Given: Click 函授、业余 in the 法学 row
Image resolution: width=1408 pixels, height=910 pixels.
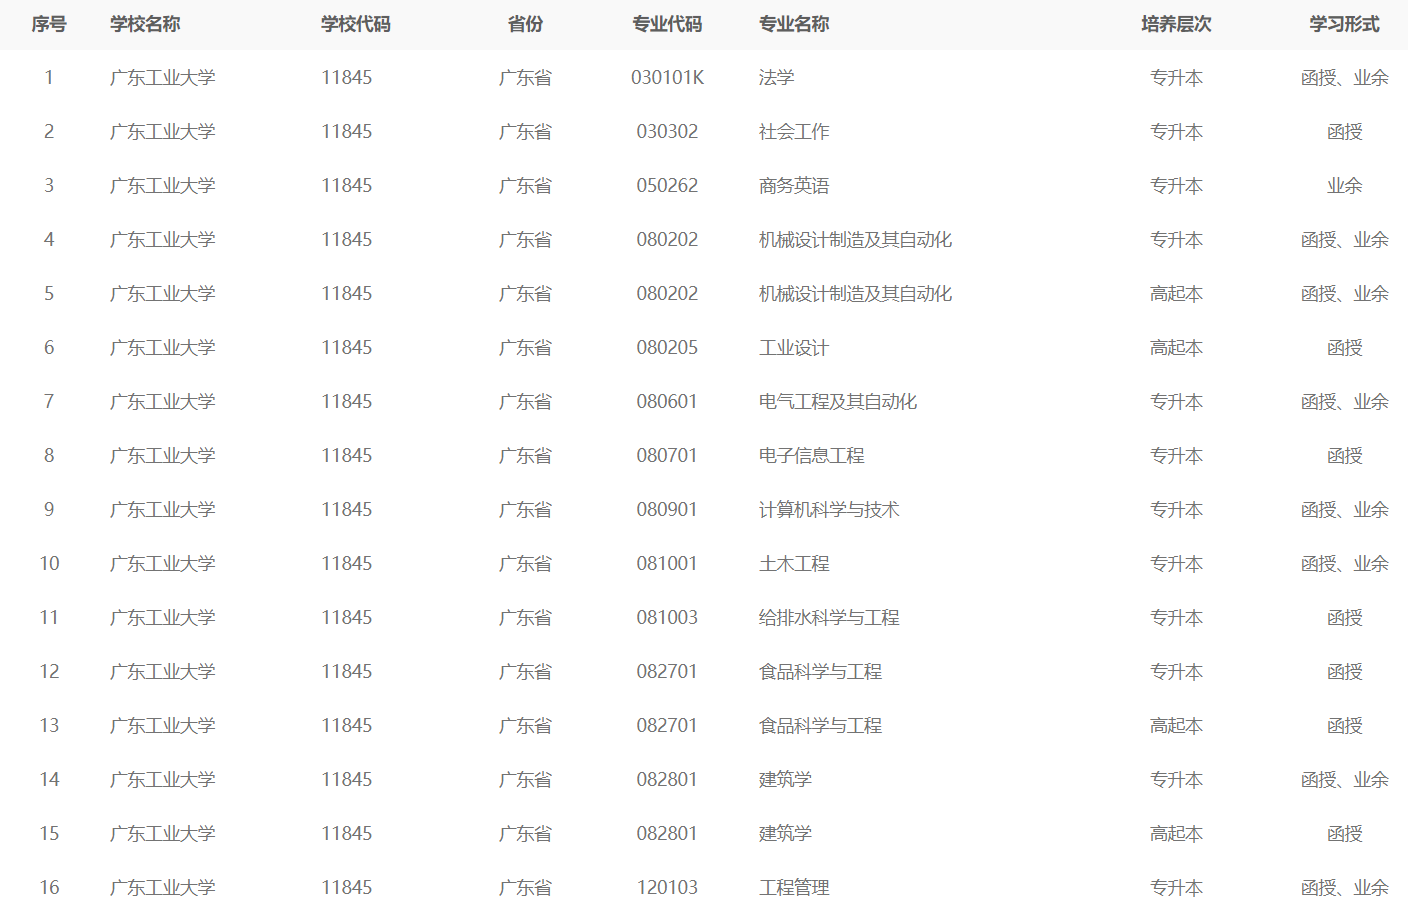Looking at the screenshot, I should [x=1344, y=78].
